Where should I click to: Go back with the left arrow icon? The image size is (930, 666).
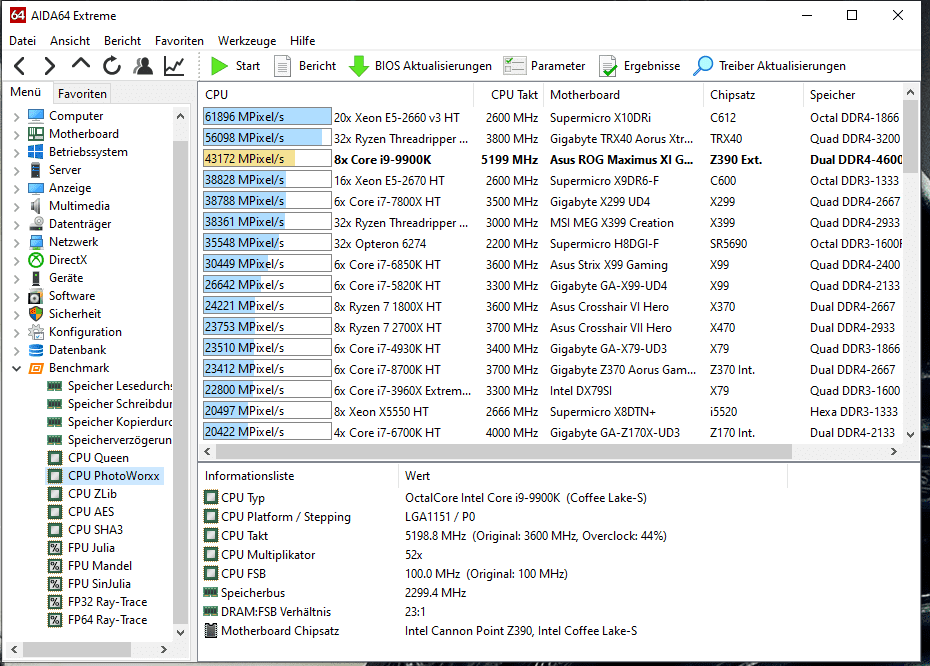tap(20, 66)
